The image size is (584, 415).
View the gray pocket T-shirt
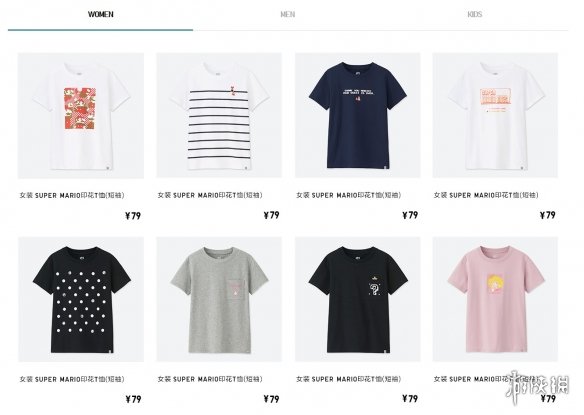point(219,300)
